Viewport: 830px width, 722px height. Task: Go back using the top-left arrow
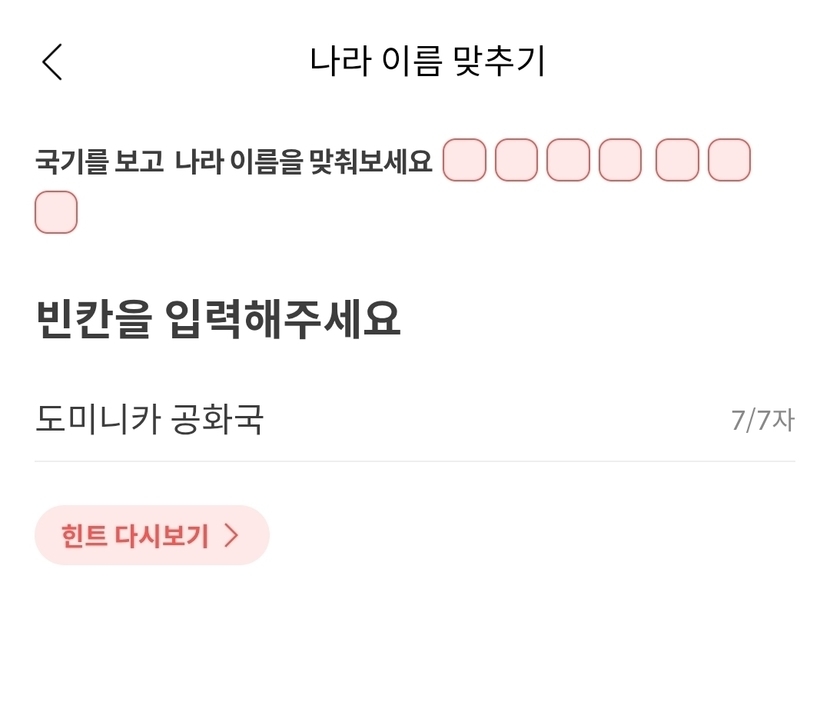coord(52,62)
